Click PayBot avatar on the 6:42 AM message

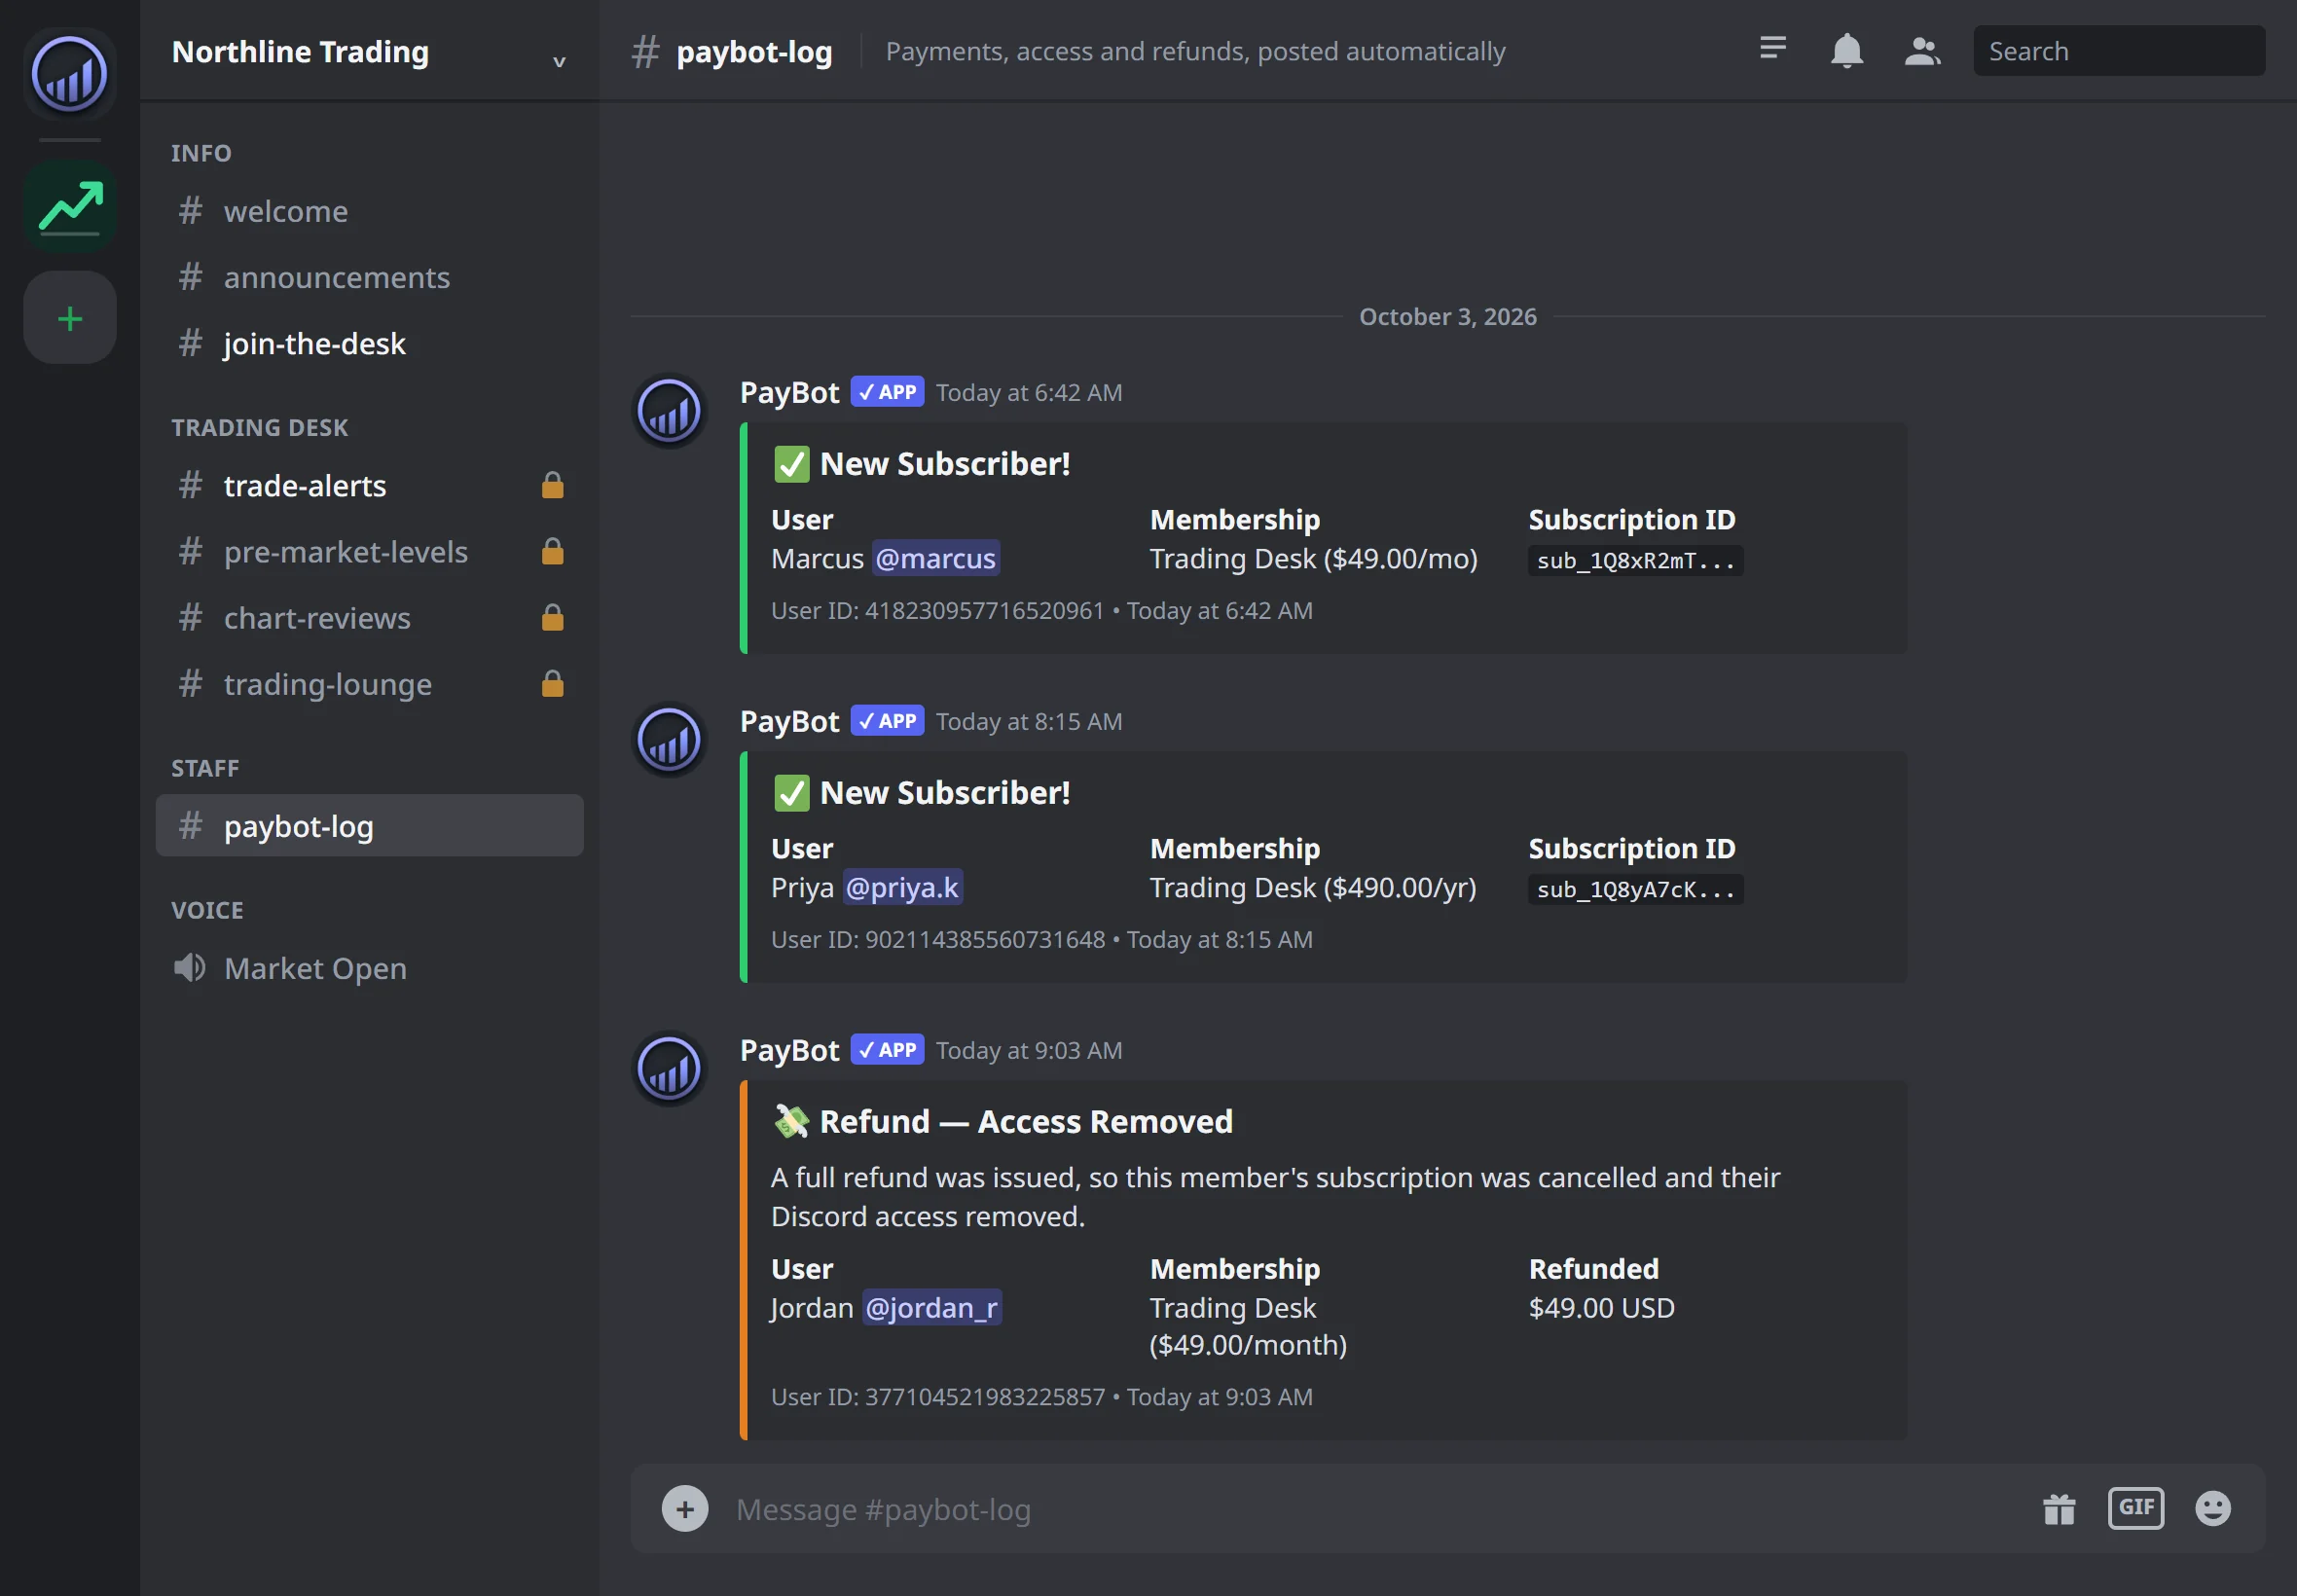(x=669, y=410)
